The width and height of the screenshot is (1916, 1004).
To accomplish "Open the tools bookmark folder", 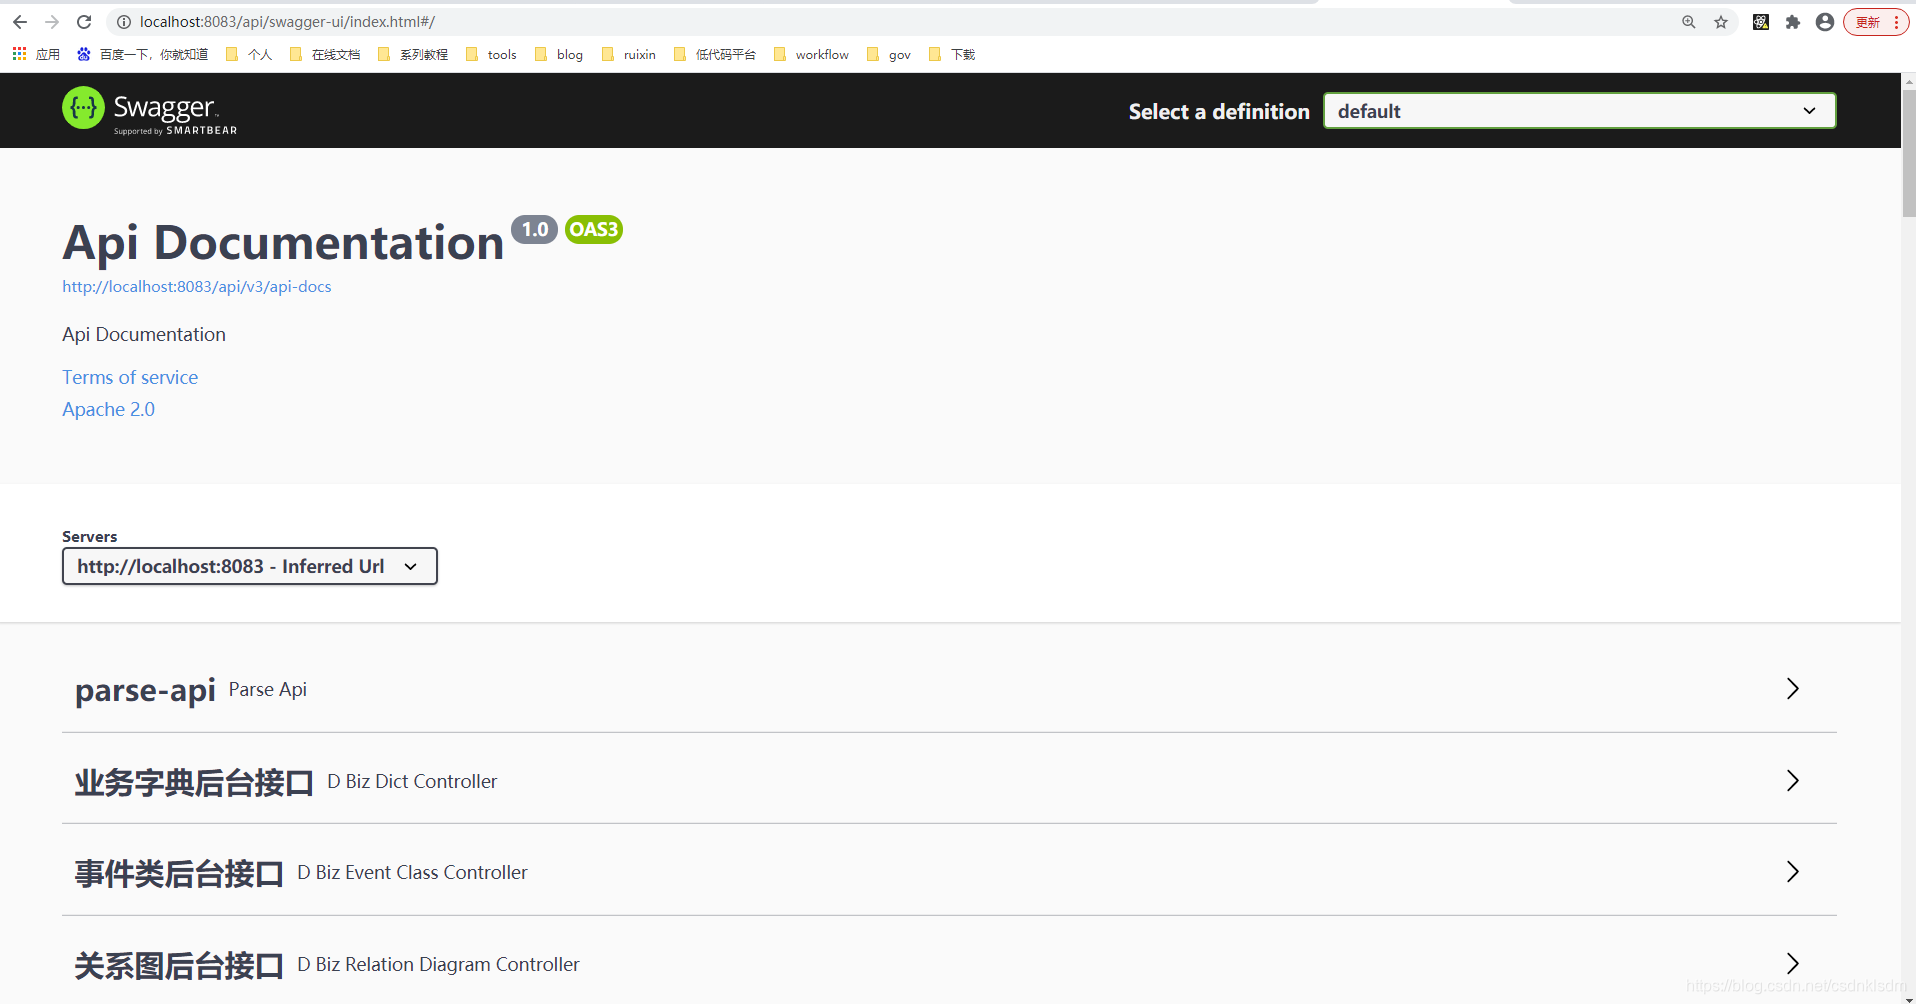I will [491, 54].
